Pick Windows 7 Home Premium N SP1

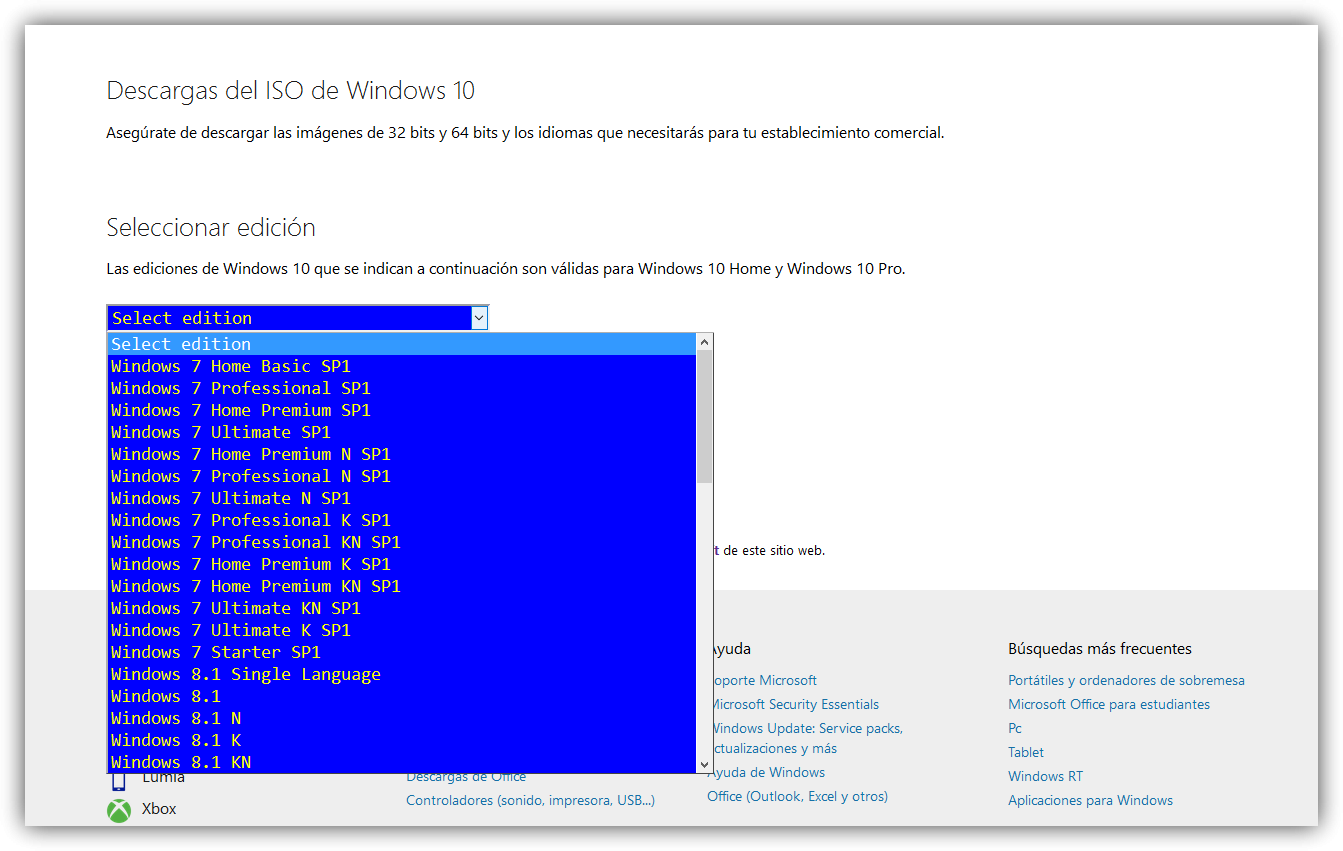click(402, 454)
